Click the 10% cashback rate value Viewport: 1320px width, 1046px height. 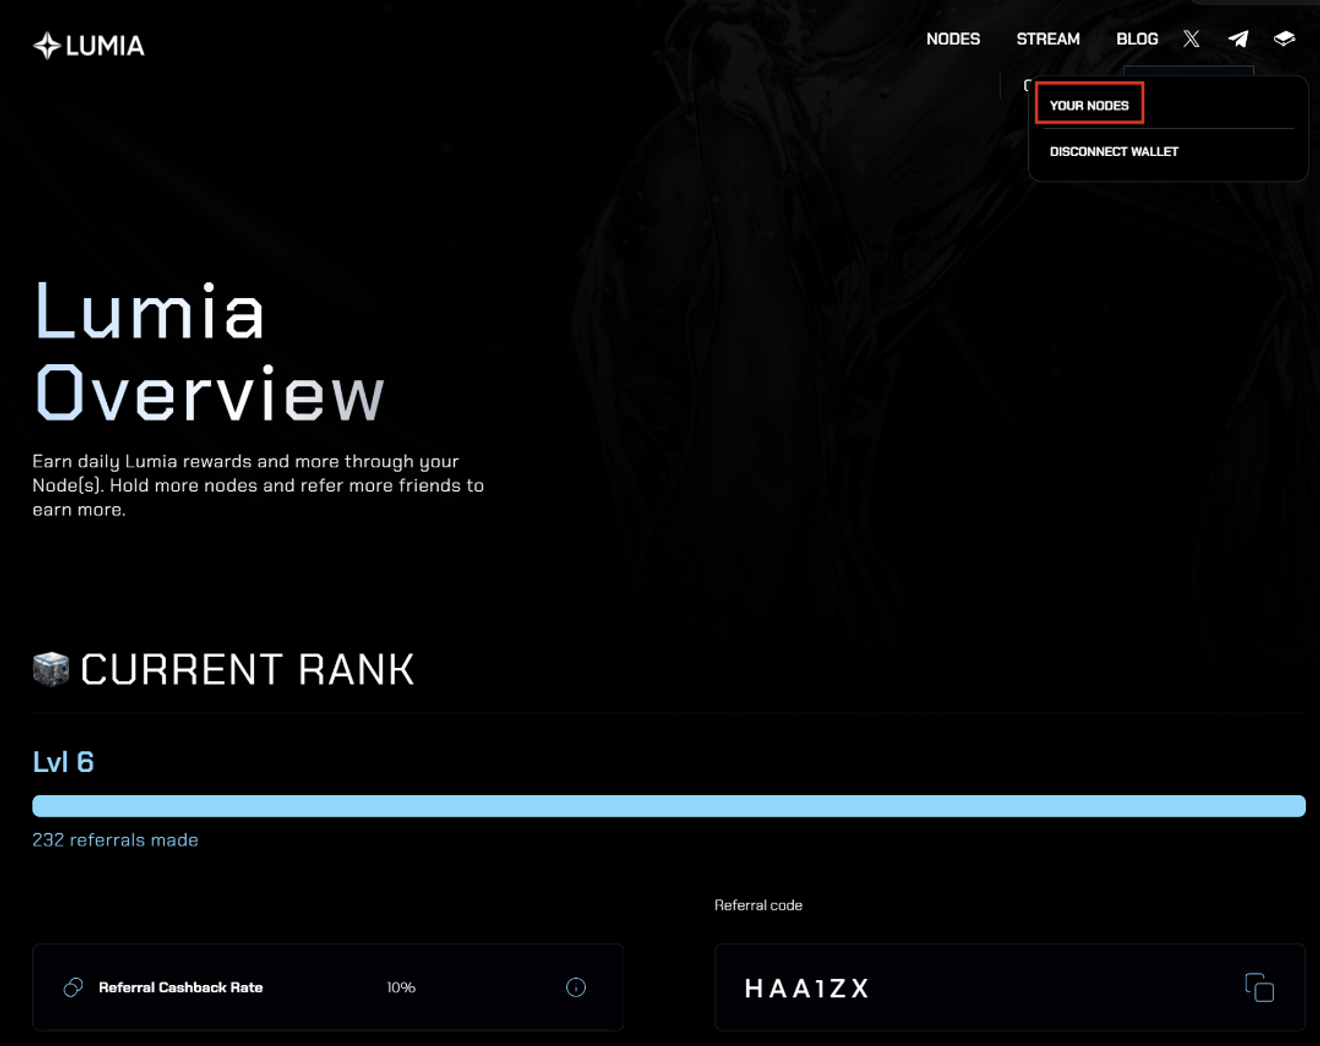[401, 987]
